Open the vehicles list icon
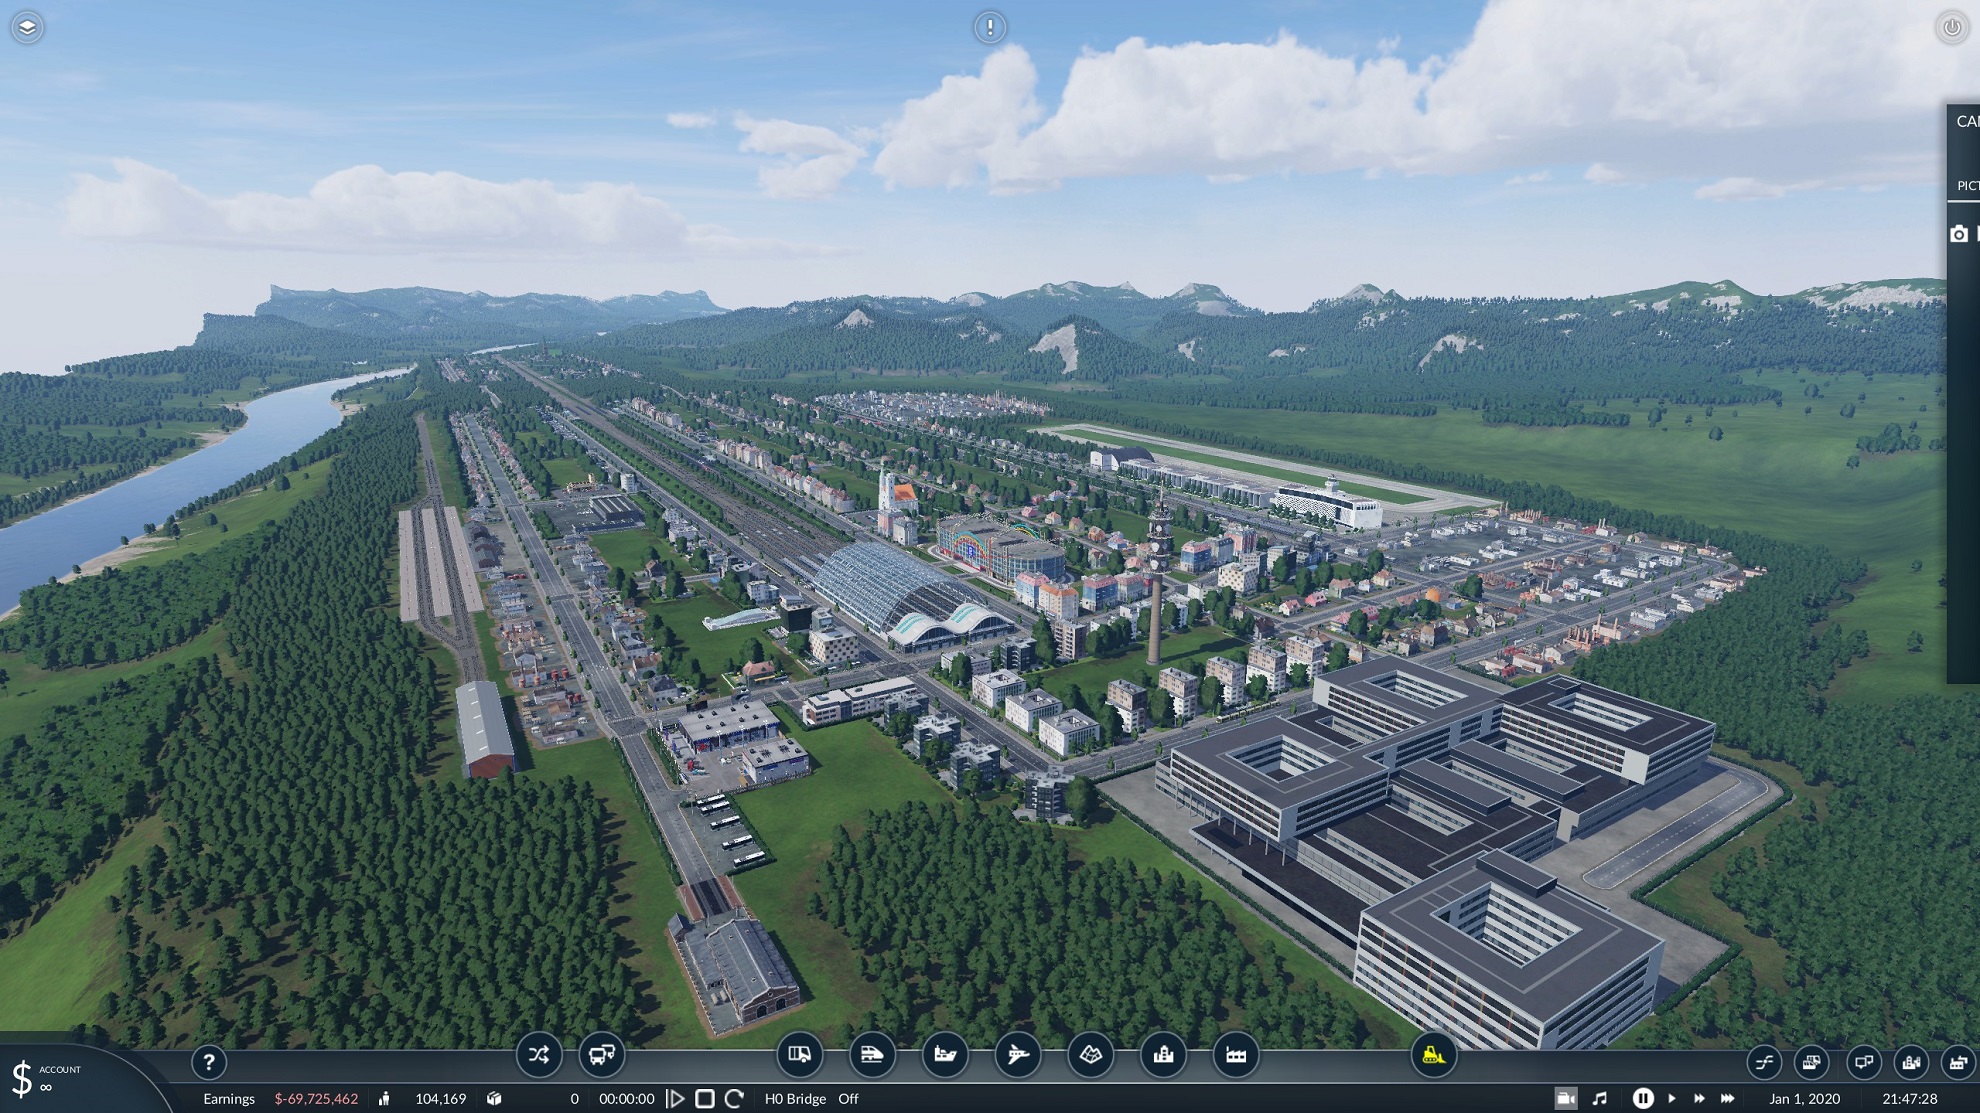1980x1113 pixels. (1812, 1062)
